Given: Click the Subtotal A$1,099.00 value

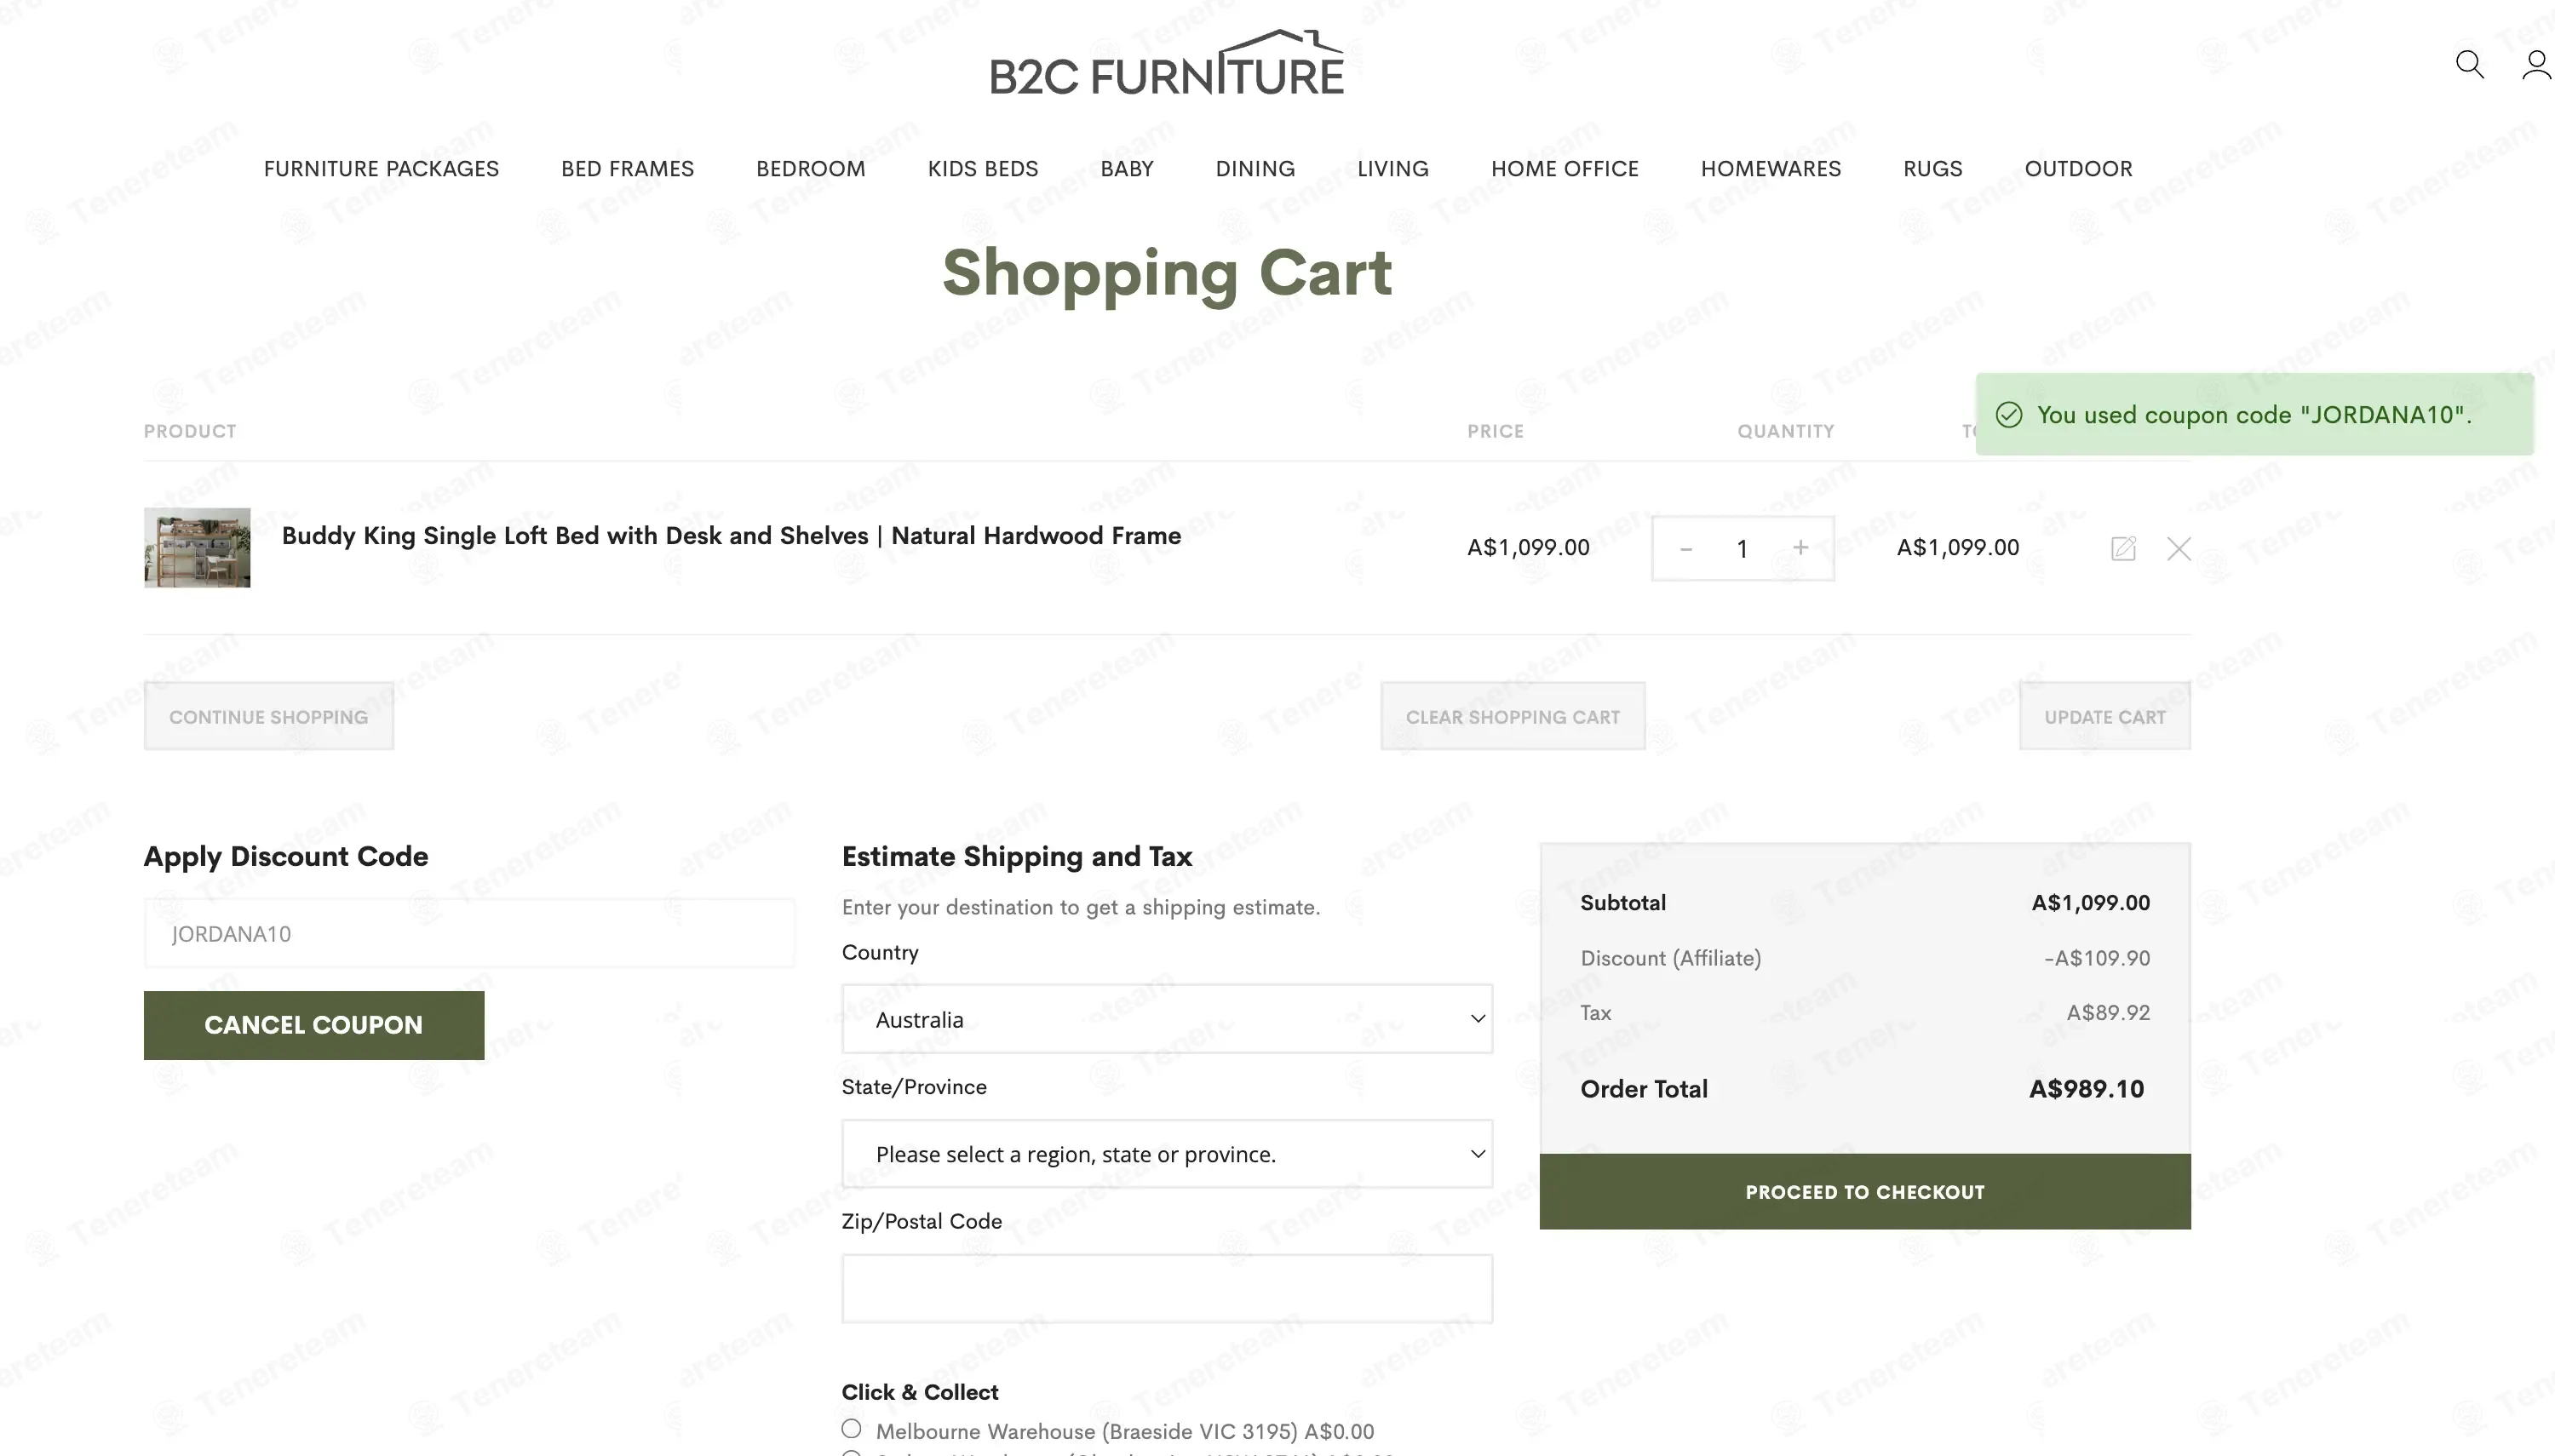Looking at the screenshot, I should click(x=2091, y=903).
